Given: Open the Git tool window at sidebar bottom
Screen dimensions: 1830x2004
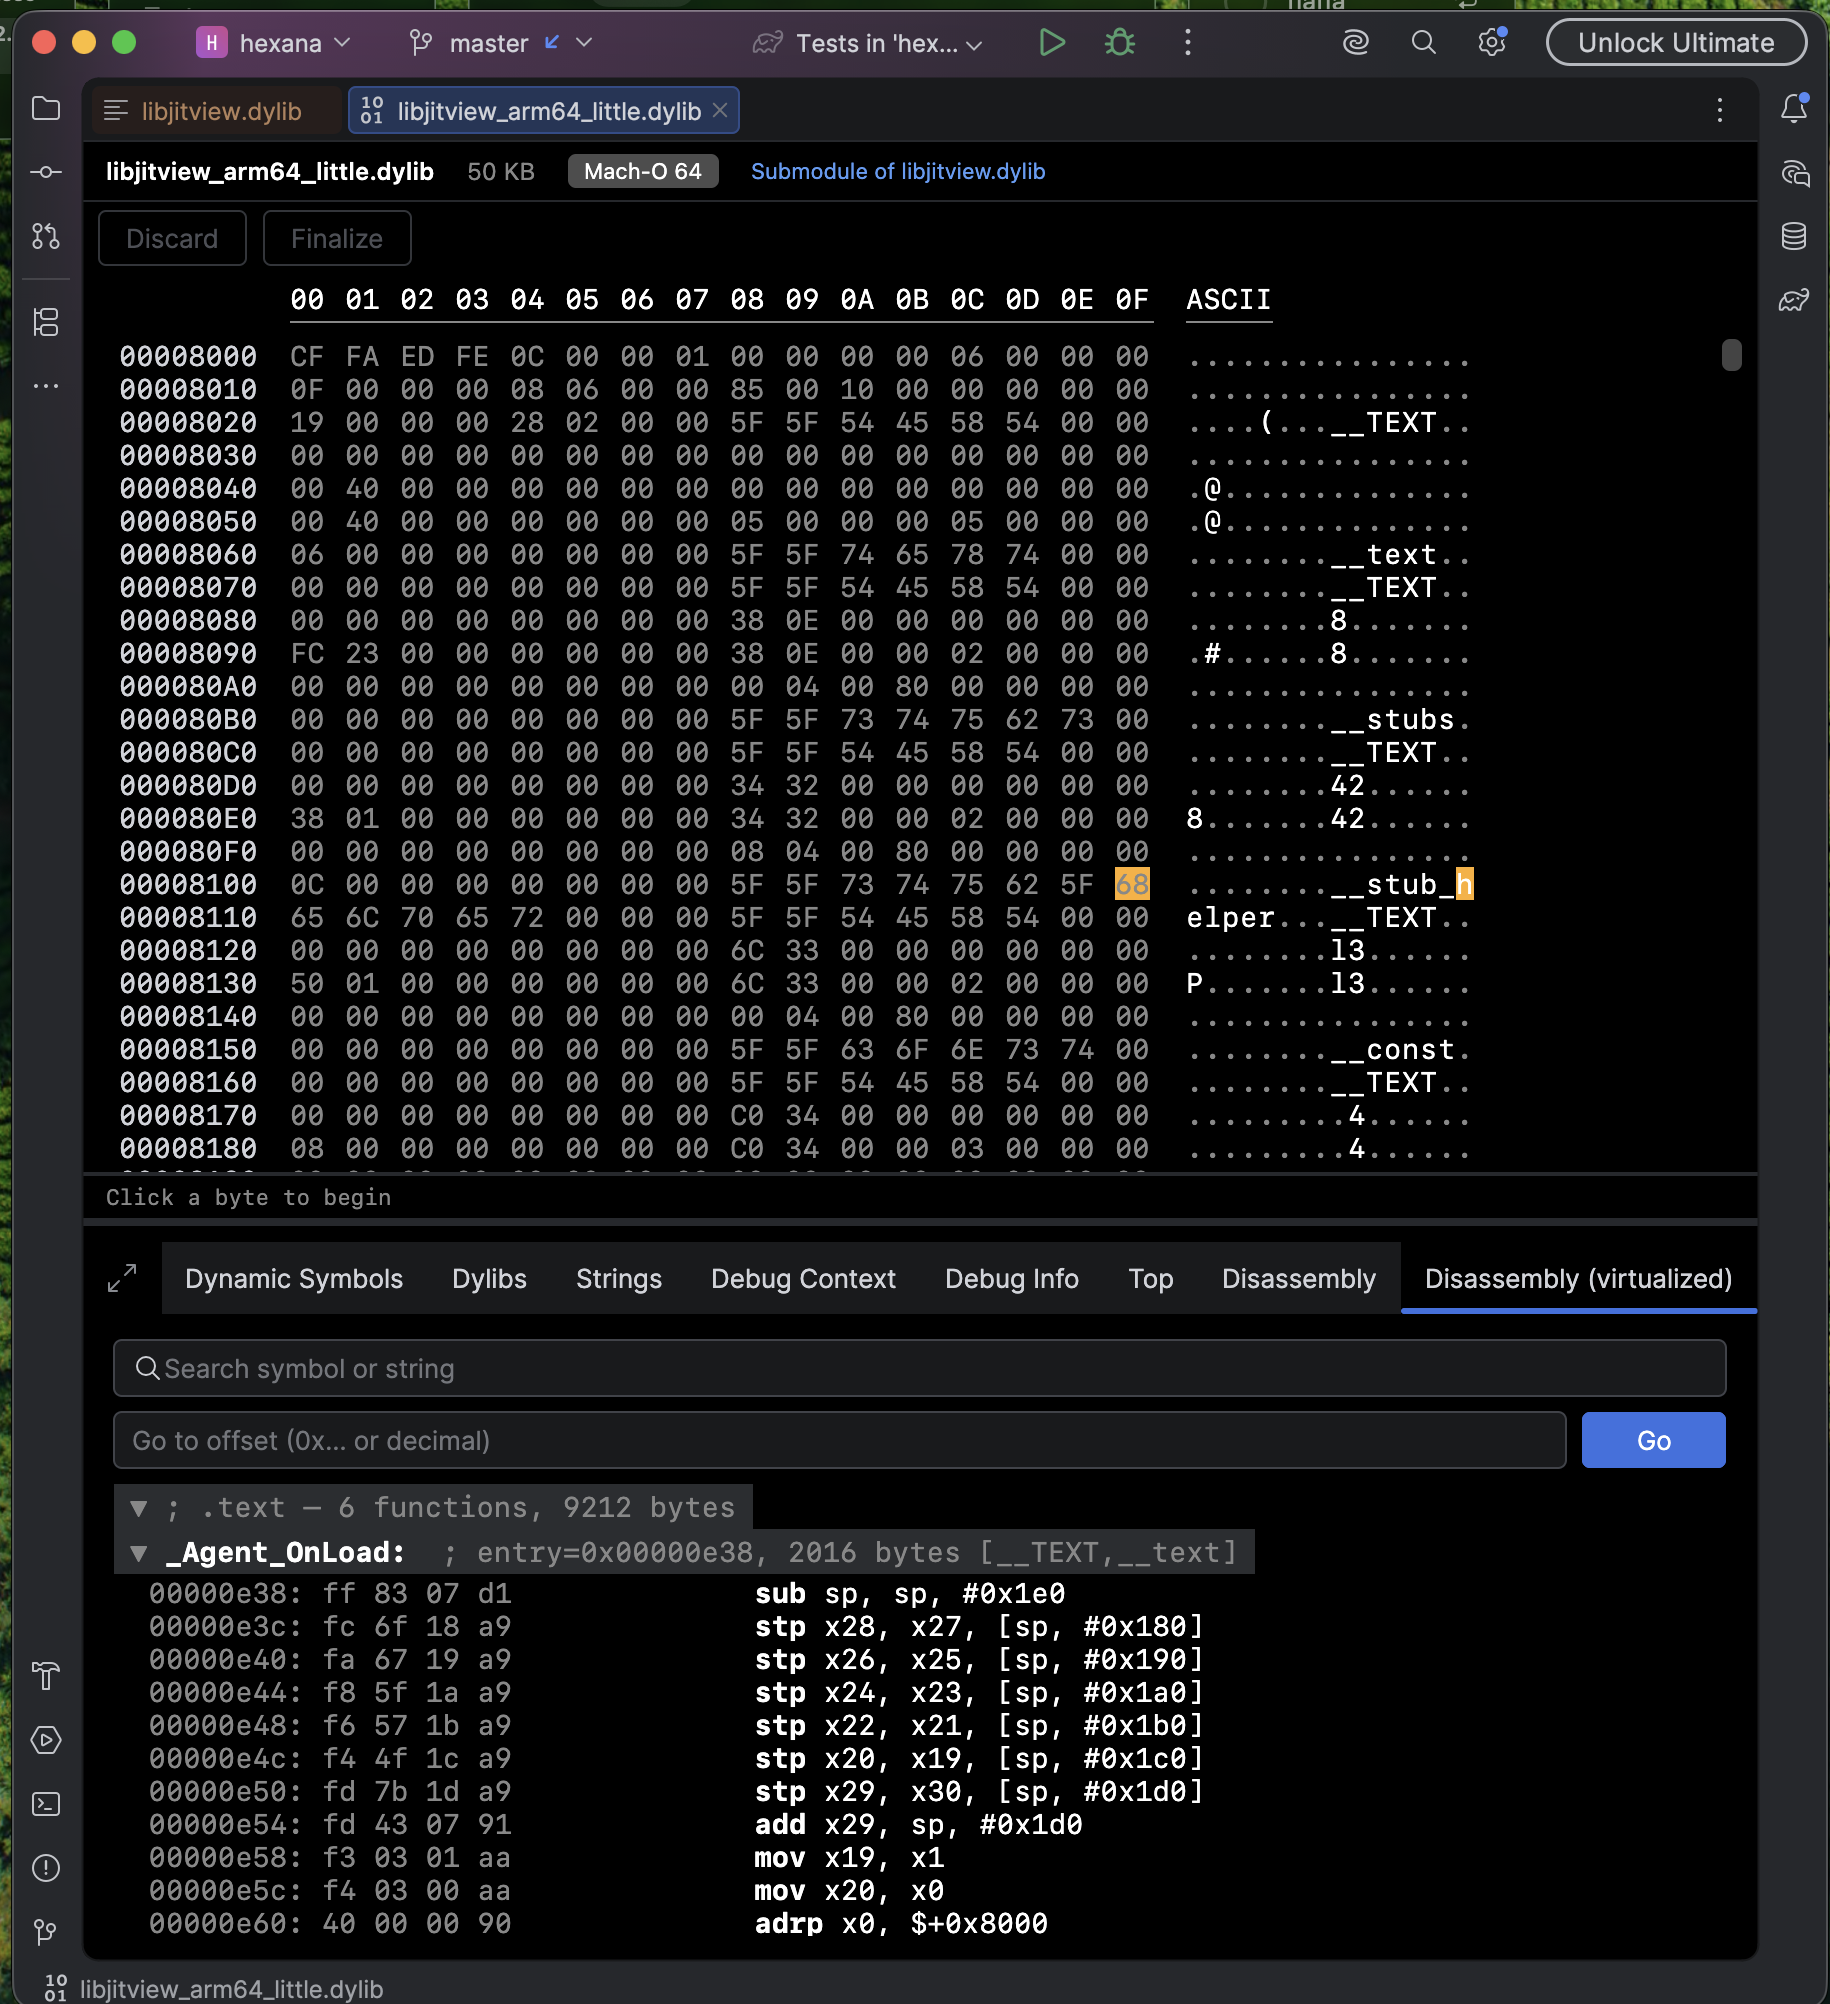Looking at the screenshot, I should pyautogui.click(x=46, y=1932).
